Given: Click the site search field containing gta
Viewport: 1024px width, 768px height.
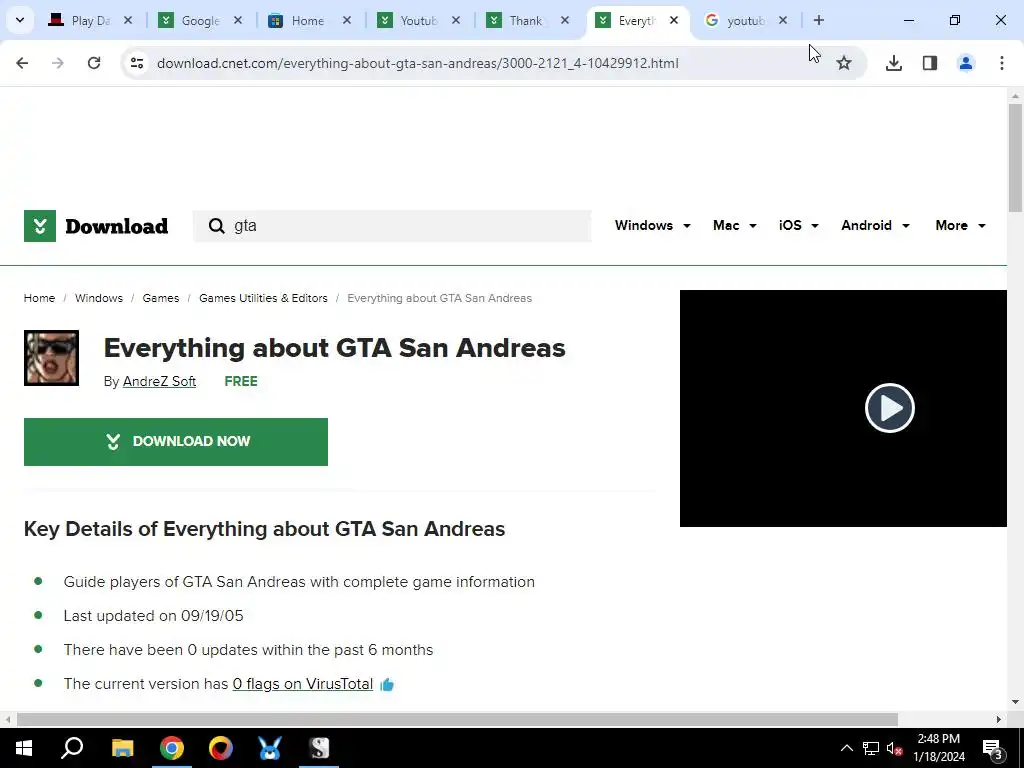Looking at the screenshot, I should tap(392, 226).
